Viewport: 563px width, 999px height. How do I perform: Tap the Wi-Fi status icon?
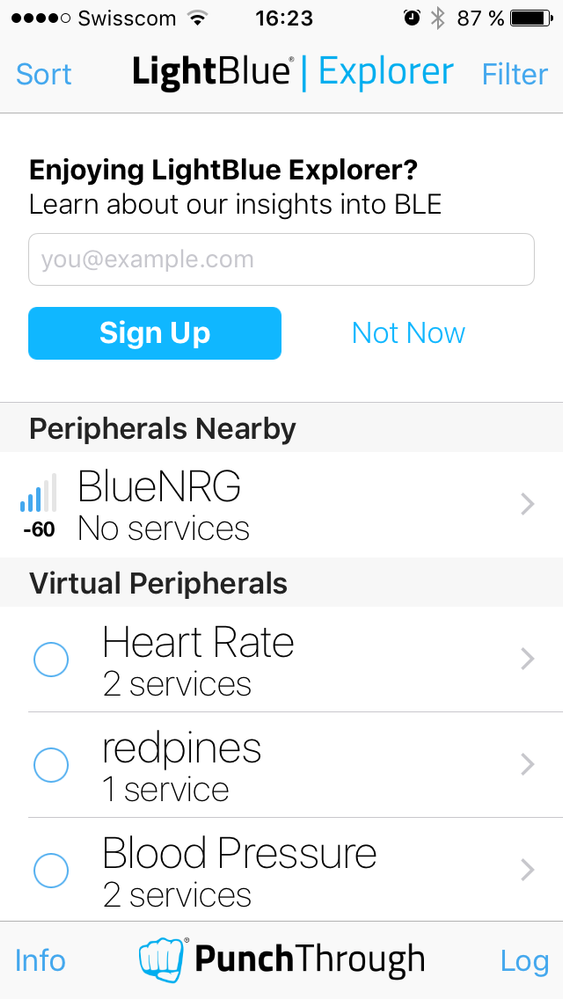(x=198, y=18)
